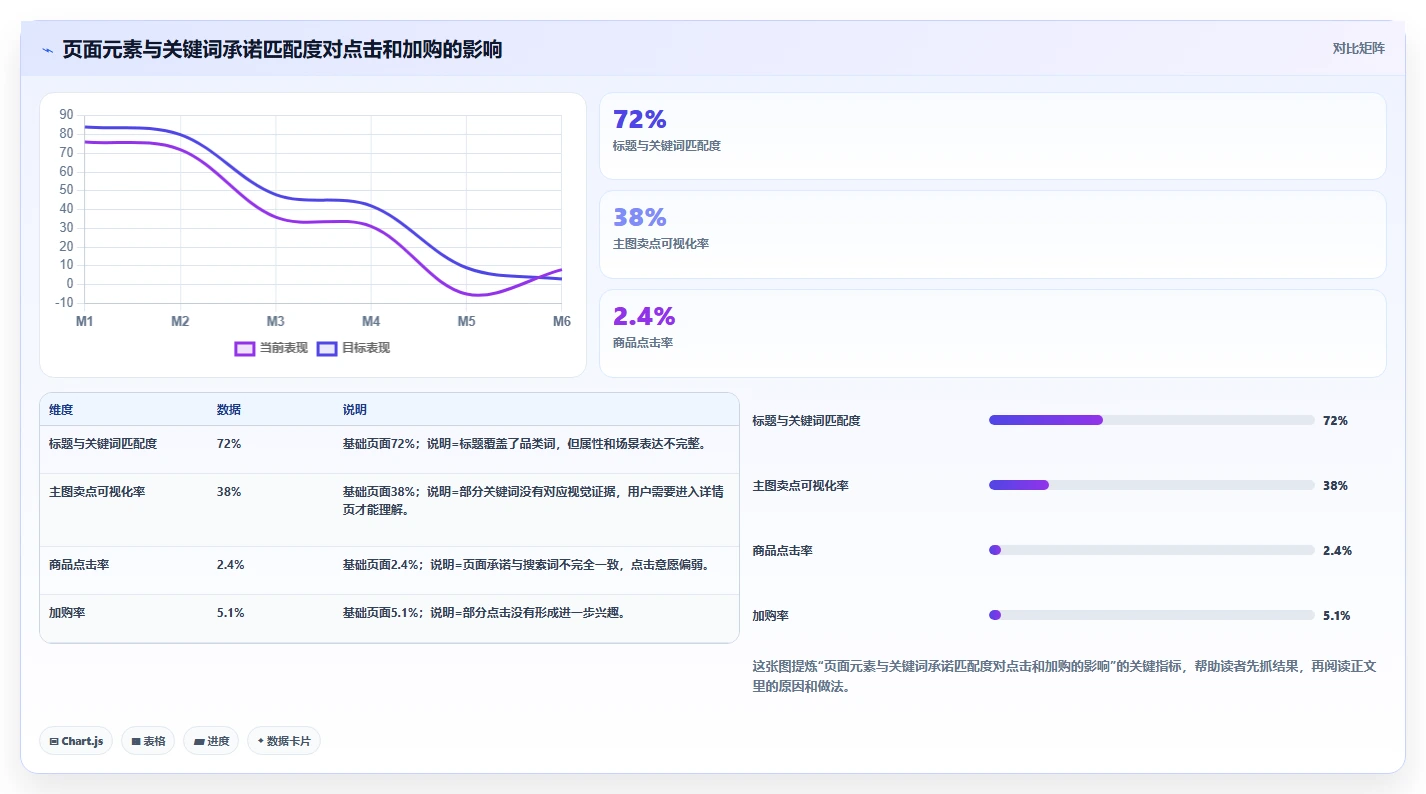Click the summary paragraph starting 这张图提炼
The height and width of the screenshot is (794, 1426).
tap(1064, 676)
